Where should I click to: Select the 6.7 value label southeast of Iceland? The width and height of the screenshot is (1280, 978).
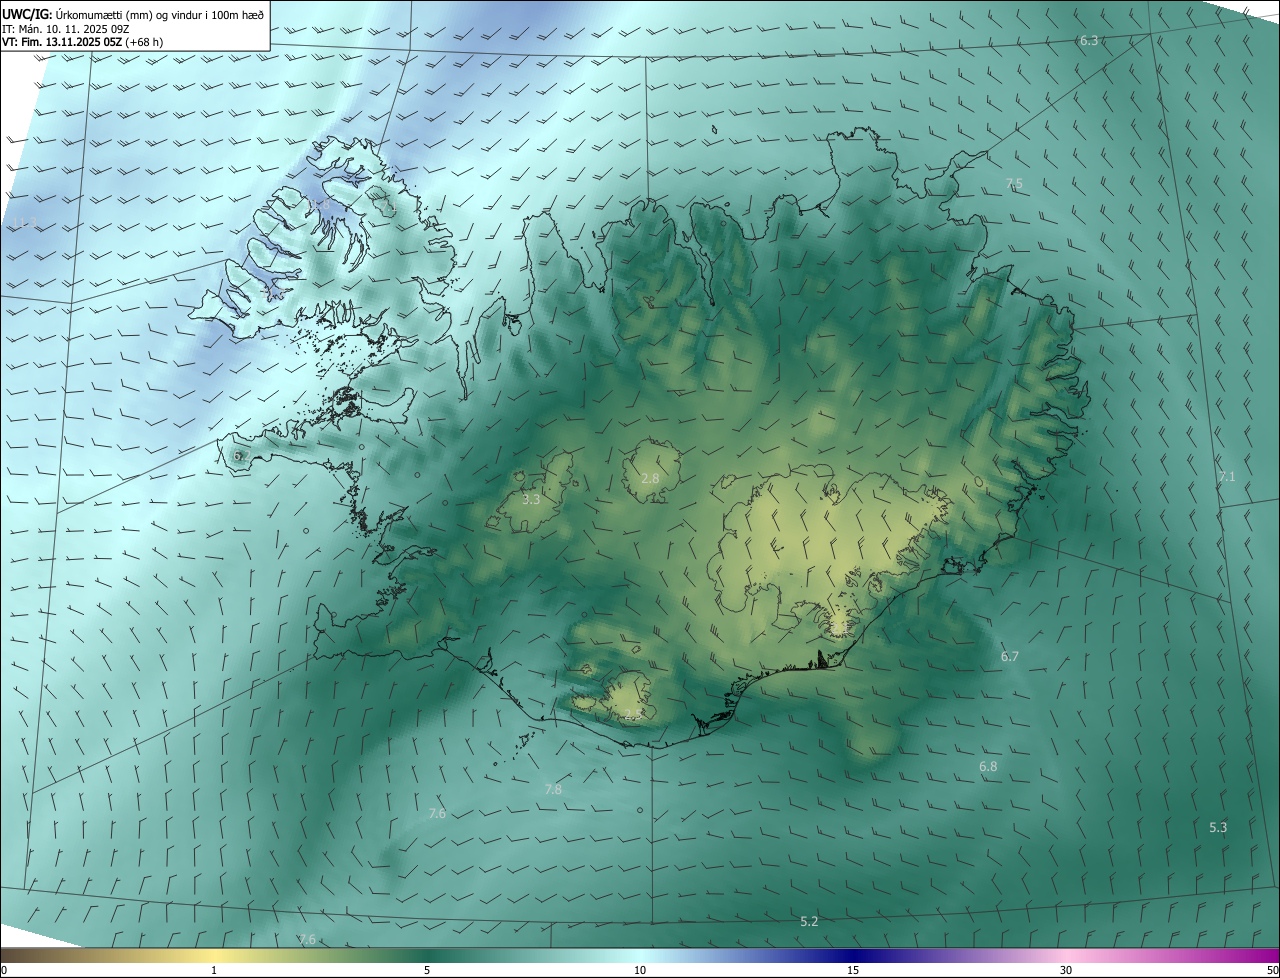(x=1010, y=657)
